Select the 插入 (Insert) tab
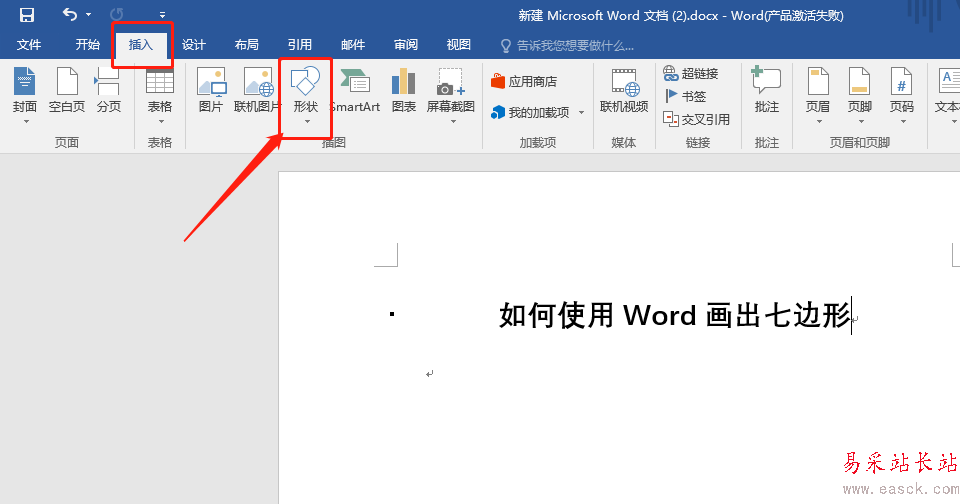This screenshot has width=960, height=504. click(141, 45)
